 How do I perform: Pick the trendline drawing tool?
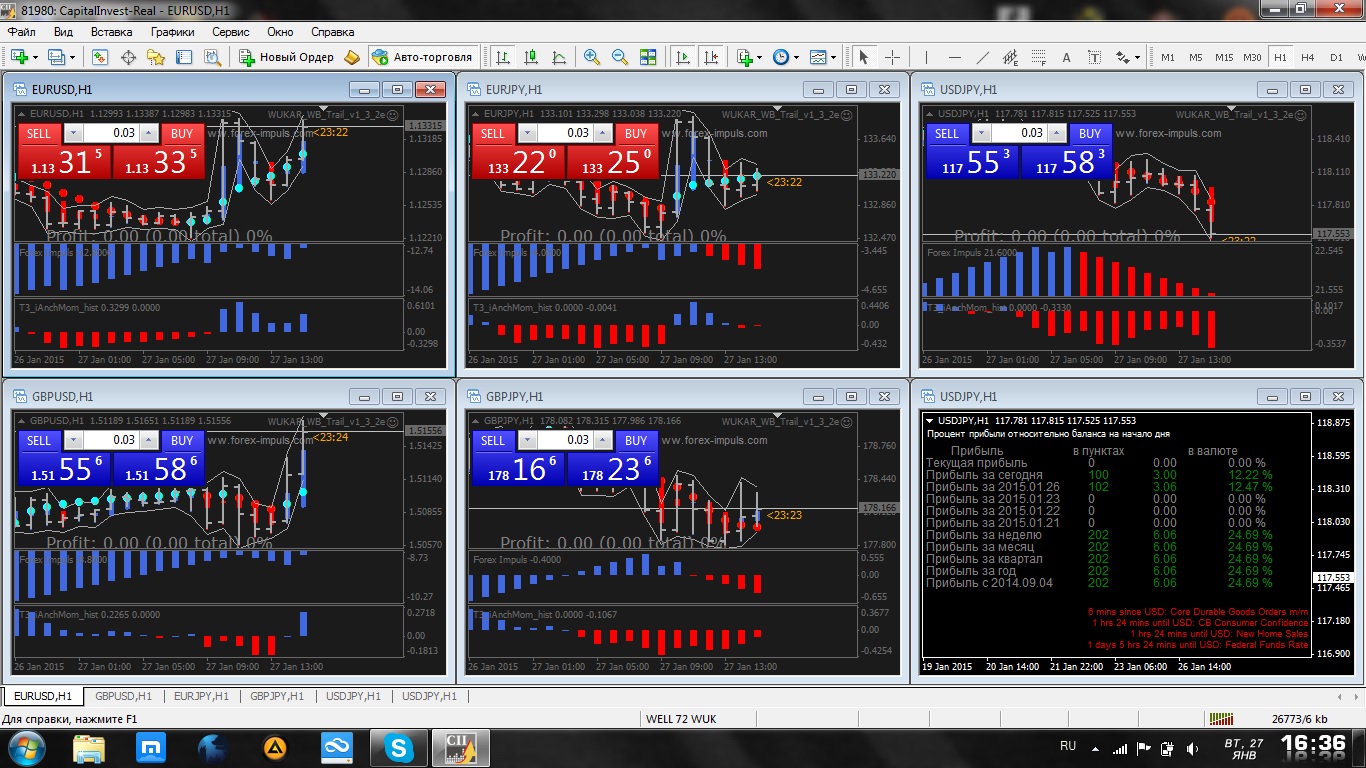(982, 57)
